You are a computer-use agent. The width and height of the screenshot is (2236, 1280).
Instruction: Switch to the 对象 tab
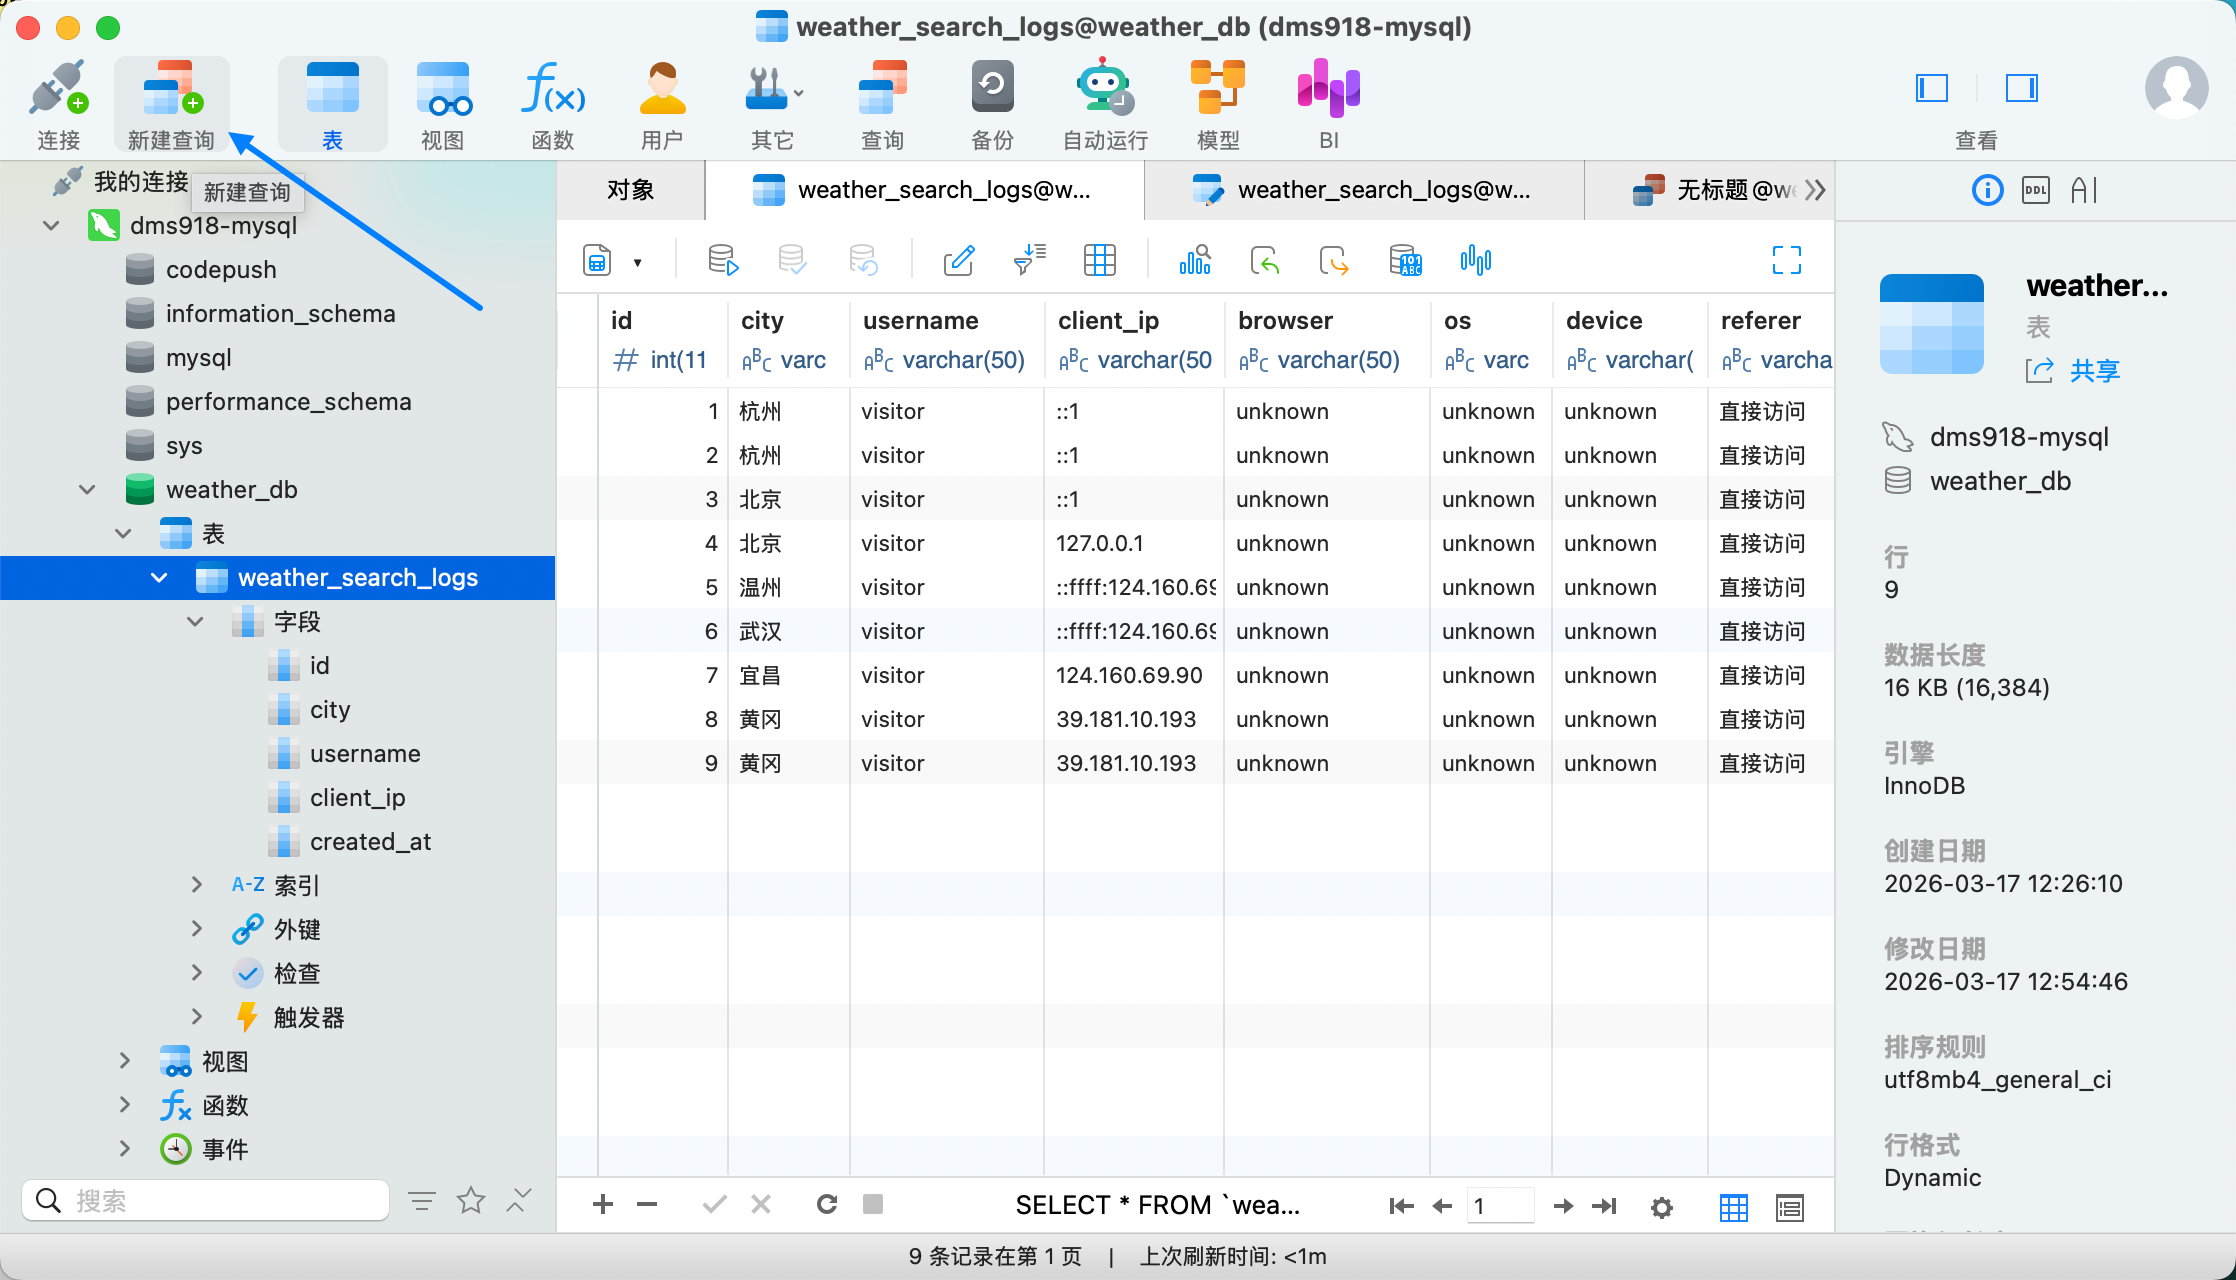point(630,190)
